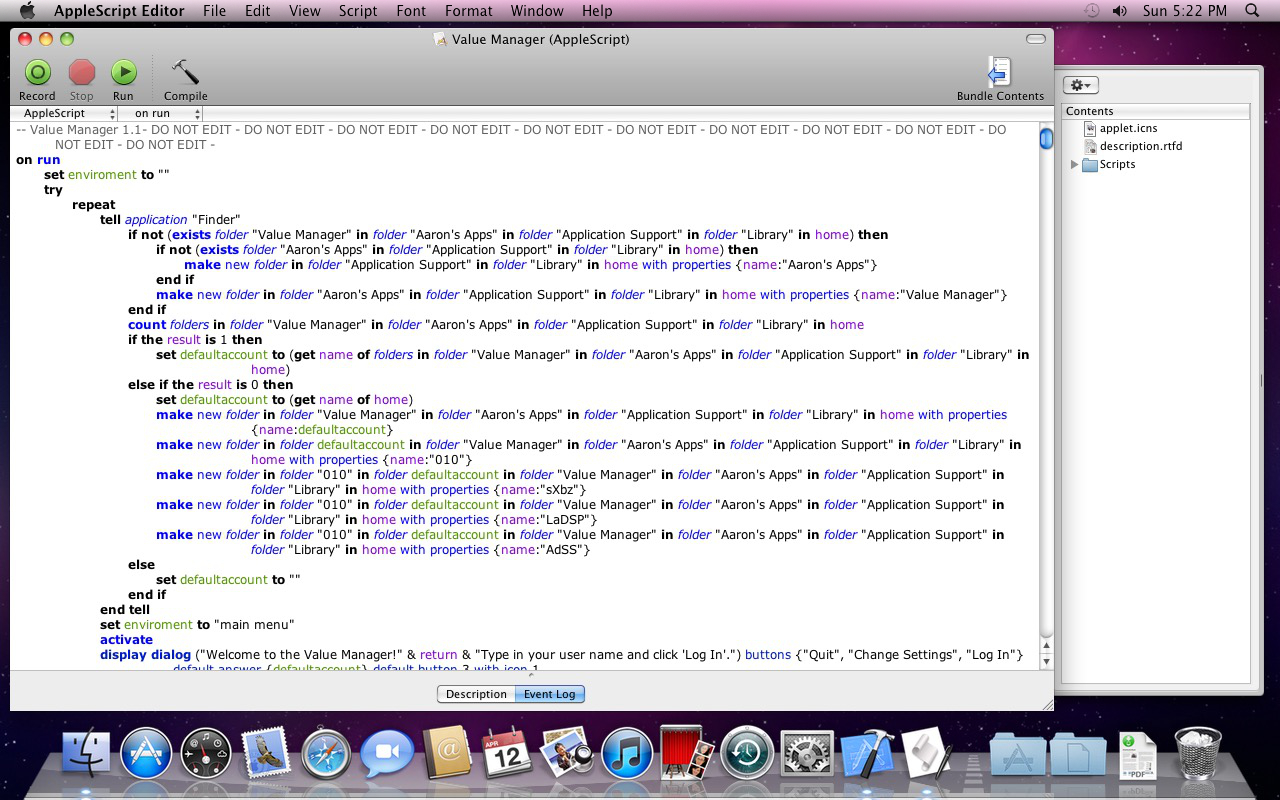This screenshot has width=1280, height=800.
Task: Switch to the Description tab
Action: click(476, 694)
